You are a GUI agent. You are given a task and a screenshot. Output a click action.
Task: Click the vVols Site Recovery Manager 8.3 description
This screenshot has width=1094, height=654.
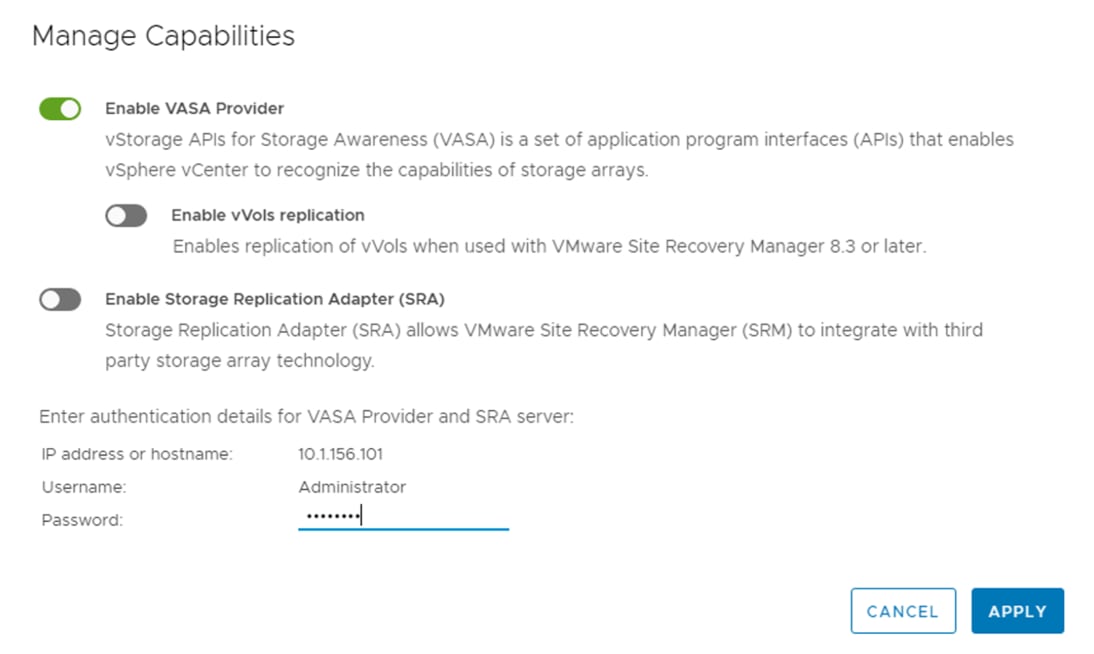[549, 246]
